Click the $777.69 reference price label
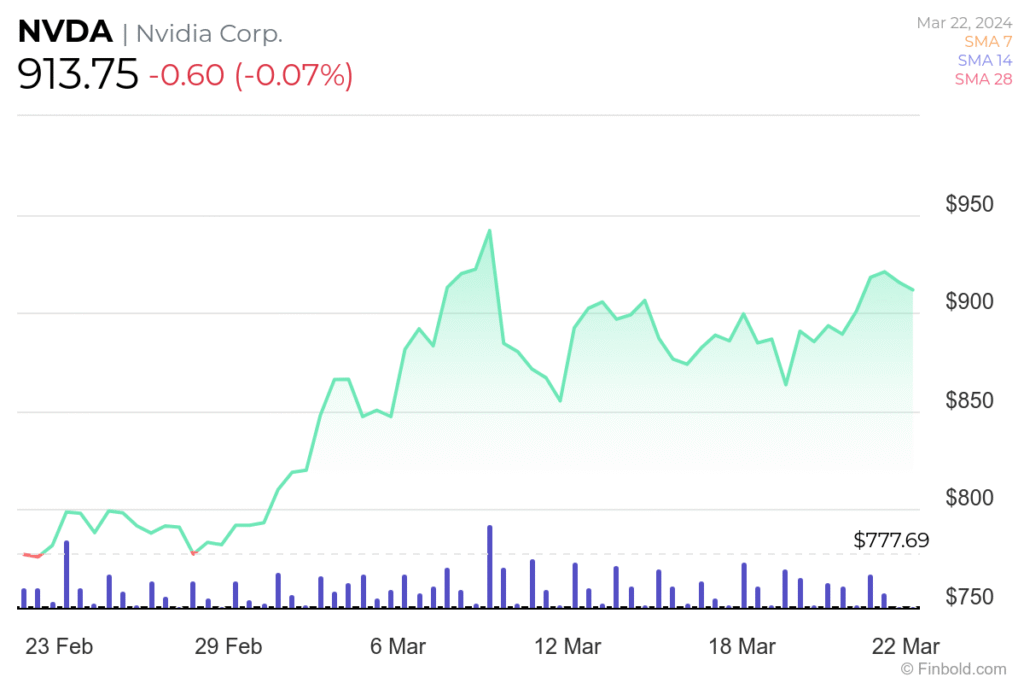Image resolution: width=1024 pixels, height=683 pixels. coord(891,540)
